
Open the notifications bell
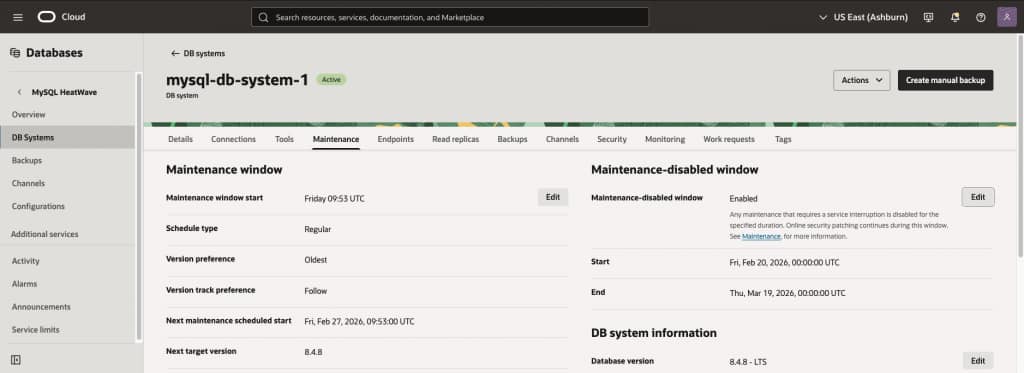(955, 18)
